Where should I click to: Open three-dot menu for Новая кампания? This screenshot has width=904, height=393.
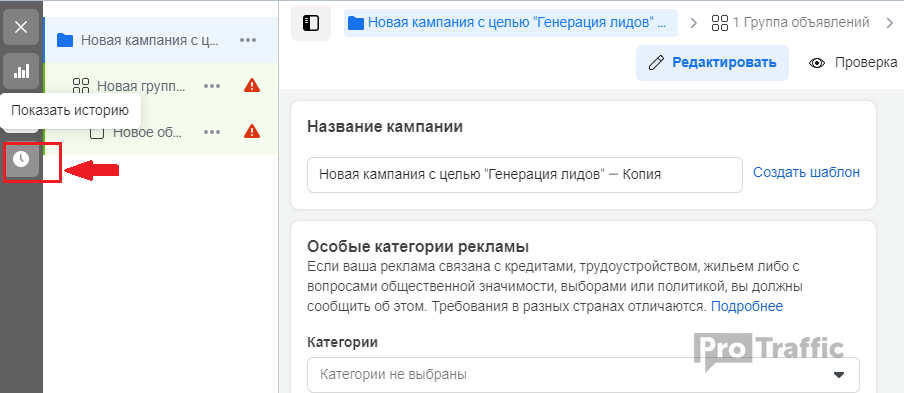[x=248, y=40]
